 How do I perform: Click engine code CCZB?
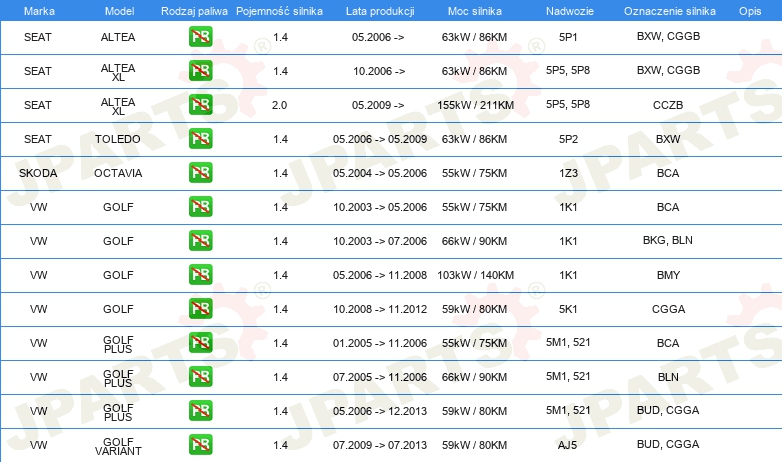click(668, 105)
